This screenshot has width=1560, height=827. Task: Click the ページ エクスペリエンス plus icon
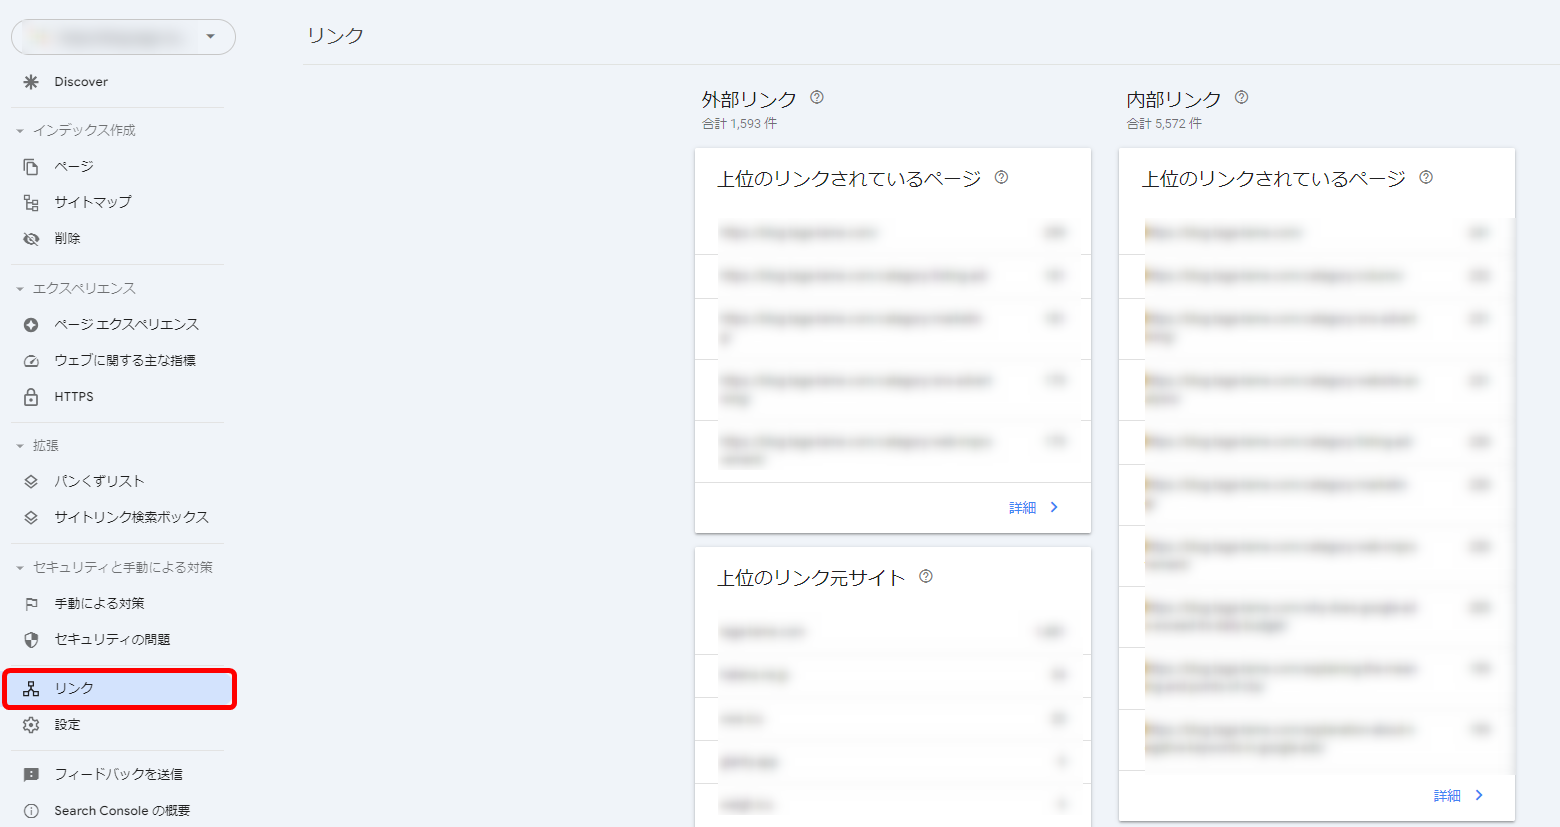point(31,325)
